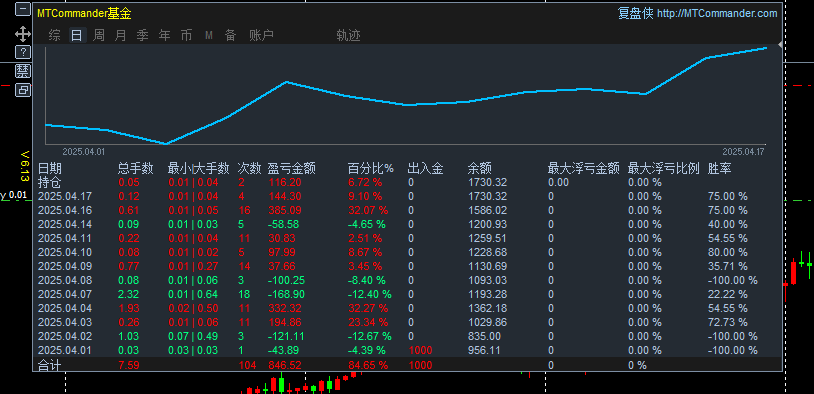Select the 年 yearly tab

click(165, 35)
